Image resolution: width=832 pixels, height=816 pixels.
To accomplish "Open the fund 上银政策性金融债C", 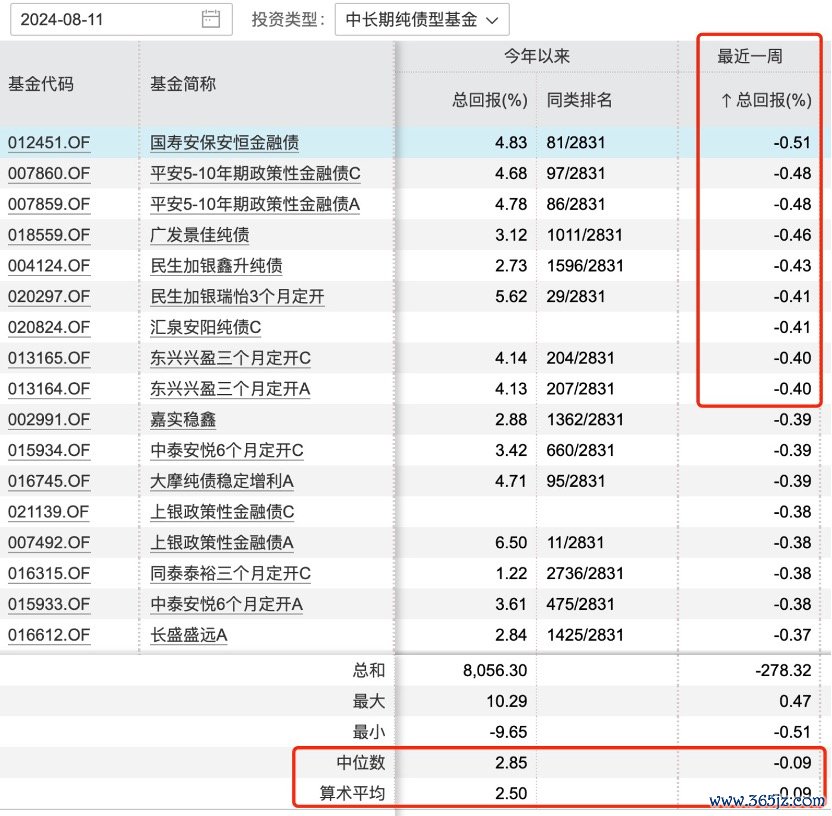I will pos(222,512).
